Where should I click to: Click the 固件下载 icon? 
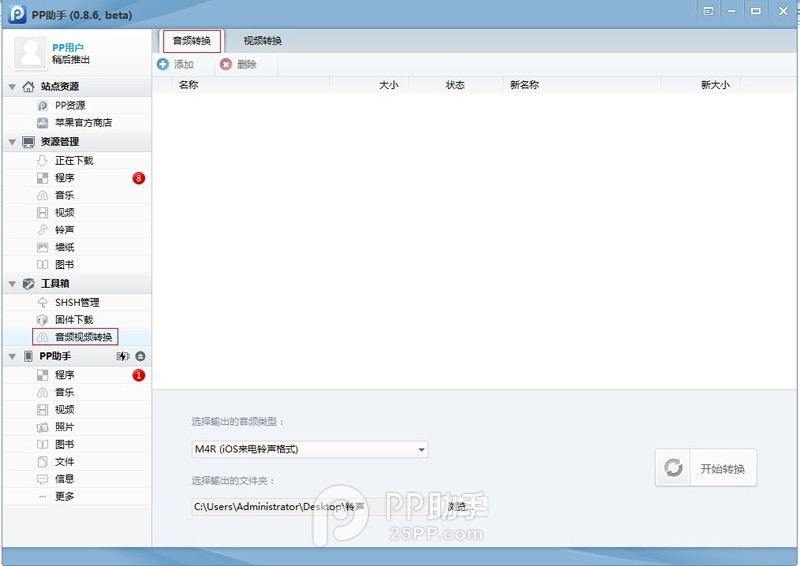(43, 320)
